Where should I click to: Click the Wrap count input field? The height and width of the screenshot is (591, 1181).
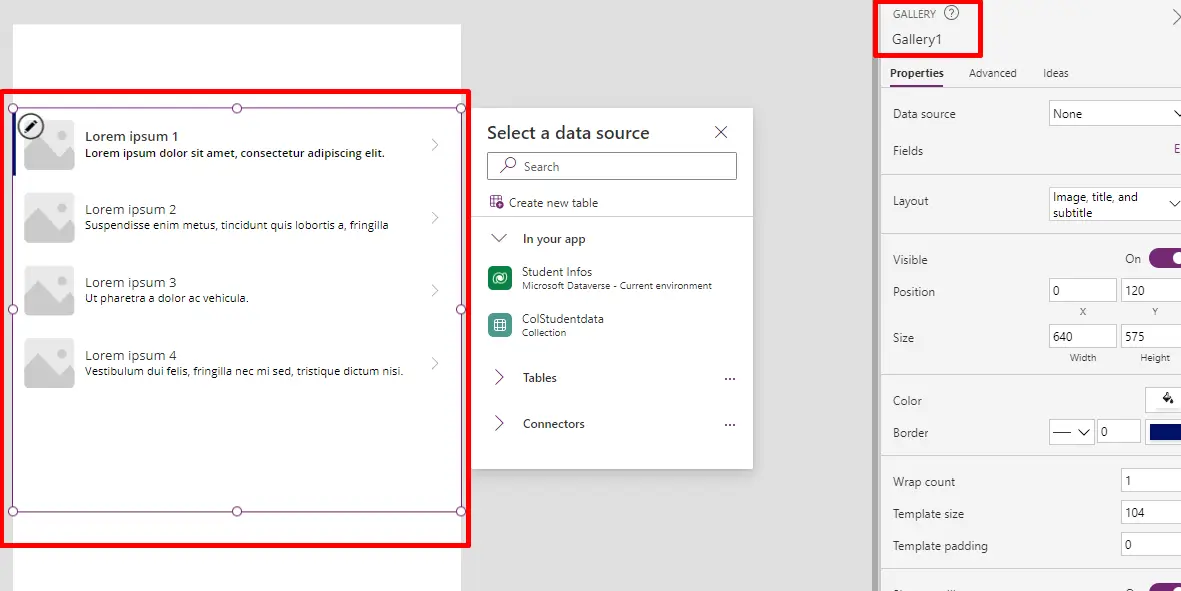tap(1151, 480)
